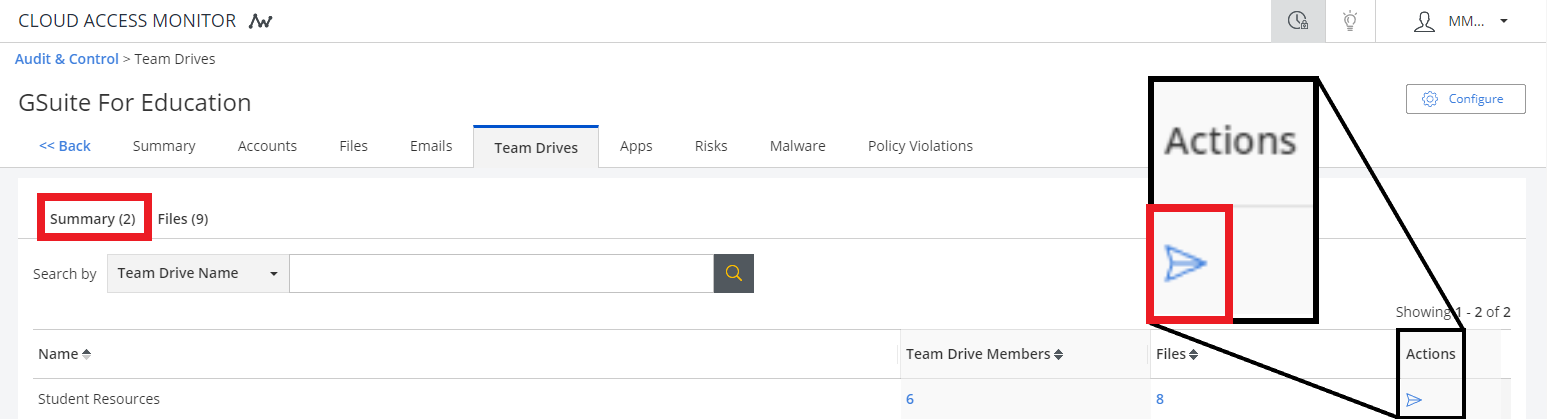
Task: Open the Team Drive Name dropdown
Action: [198, 273]
